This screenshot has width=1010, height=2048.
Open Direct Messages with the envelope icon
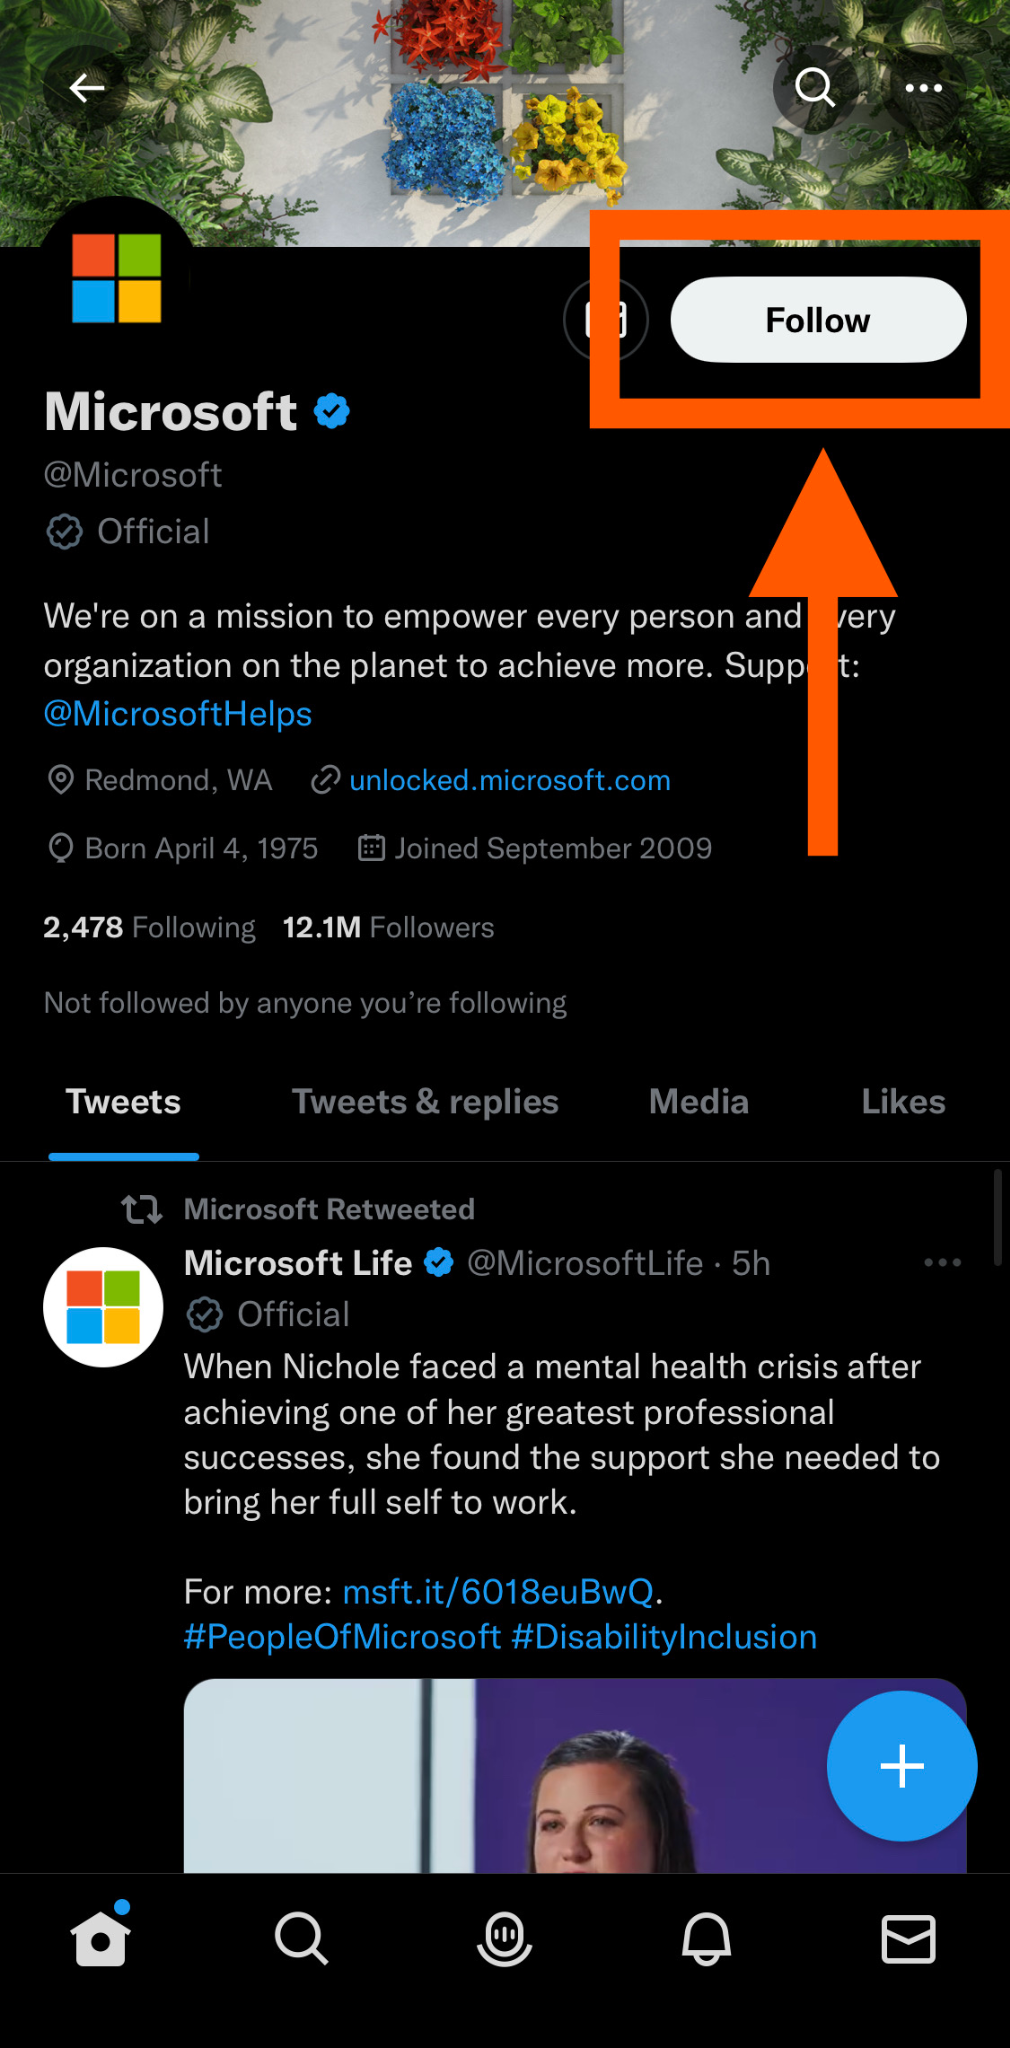[908, 1938]
